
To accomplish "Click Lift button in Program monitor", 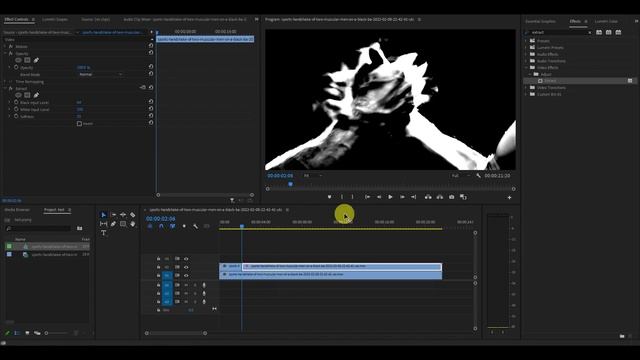I will [x=428, y=197].
